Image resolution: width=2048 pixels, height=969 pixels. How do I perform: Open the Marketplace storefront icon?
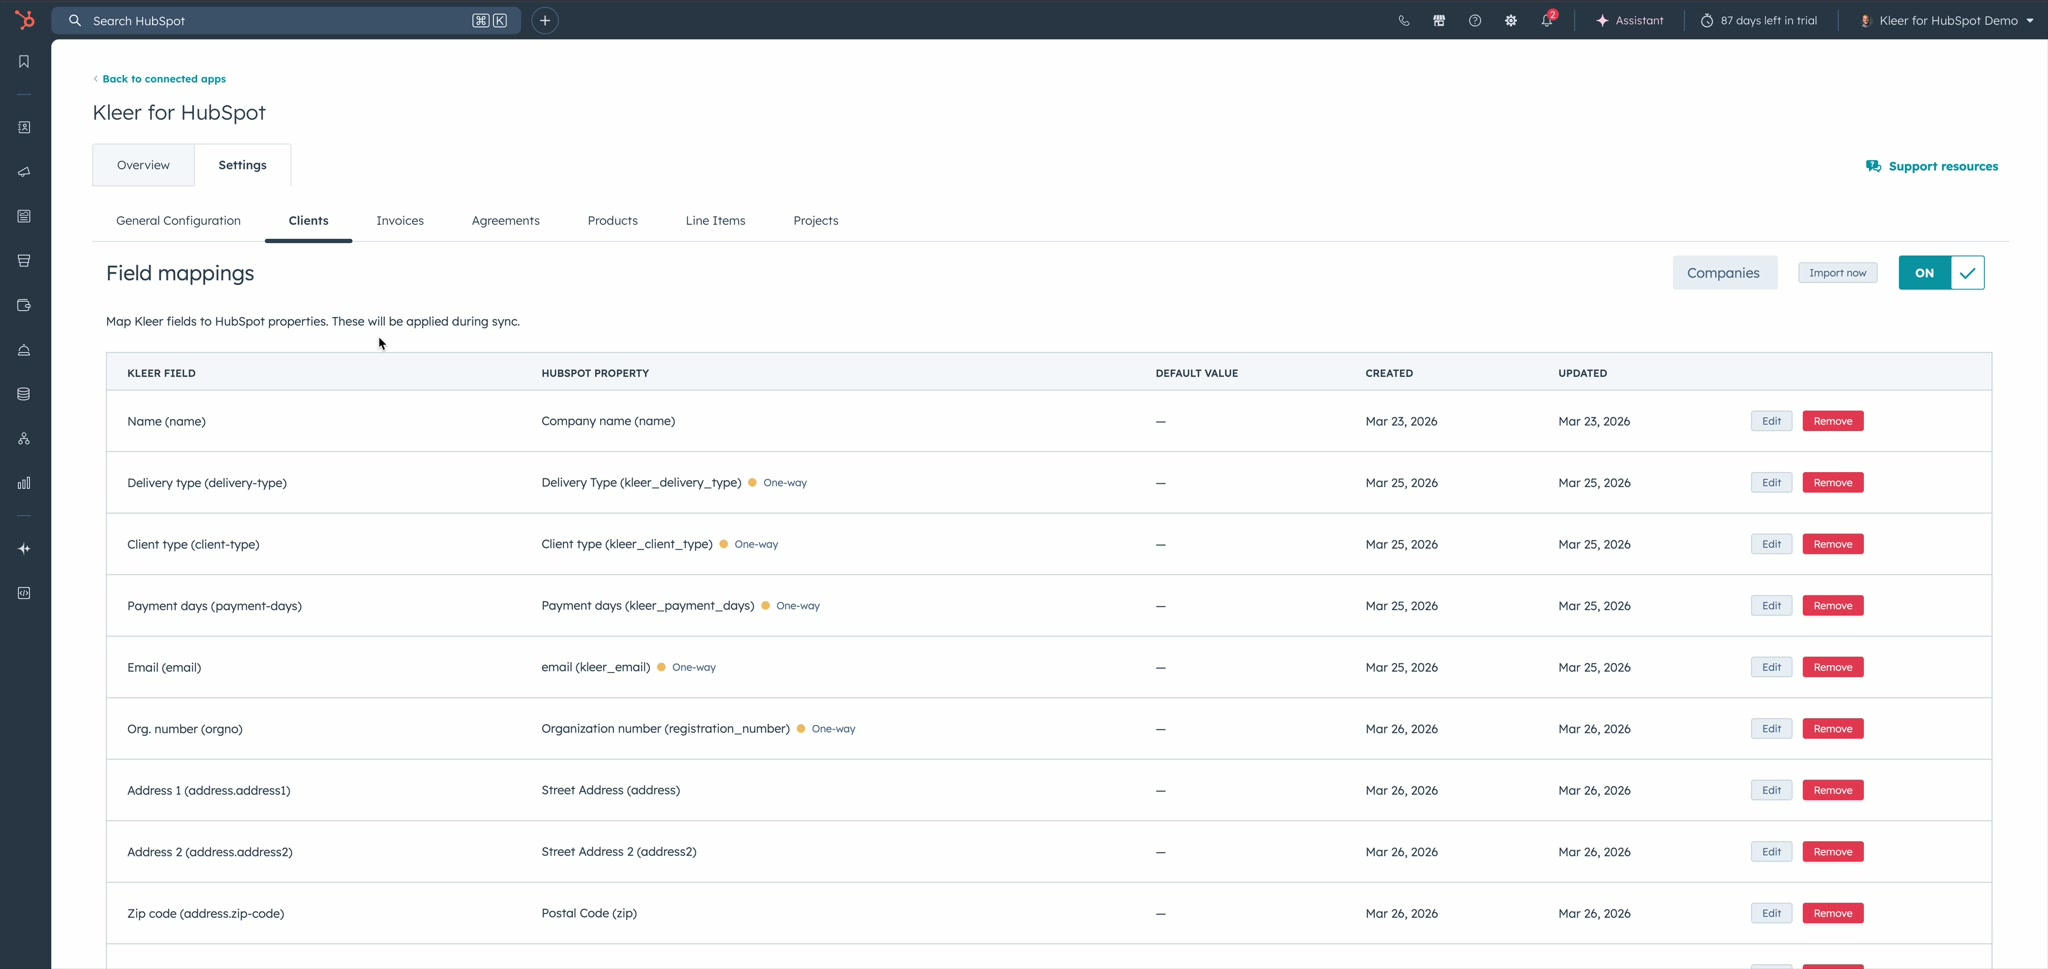[x=1439, y=20]
